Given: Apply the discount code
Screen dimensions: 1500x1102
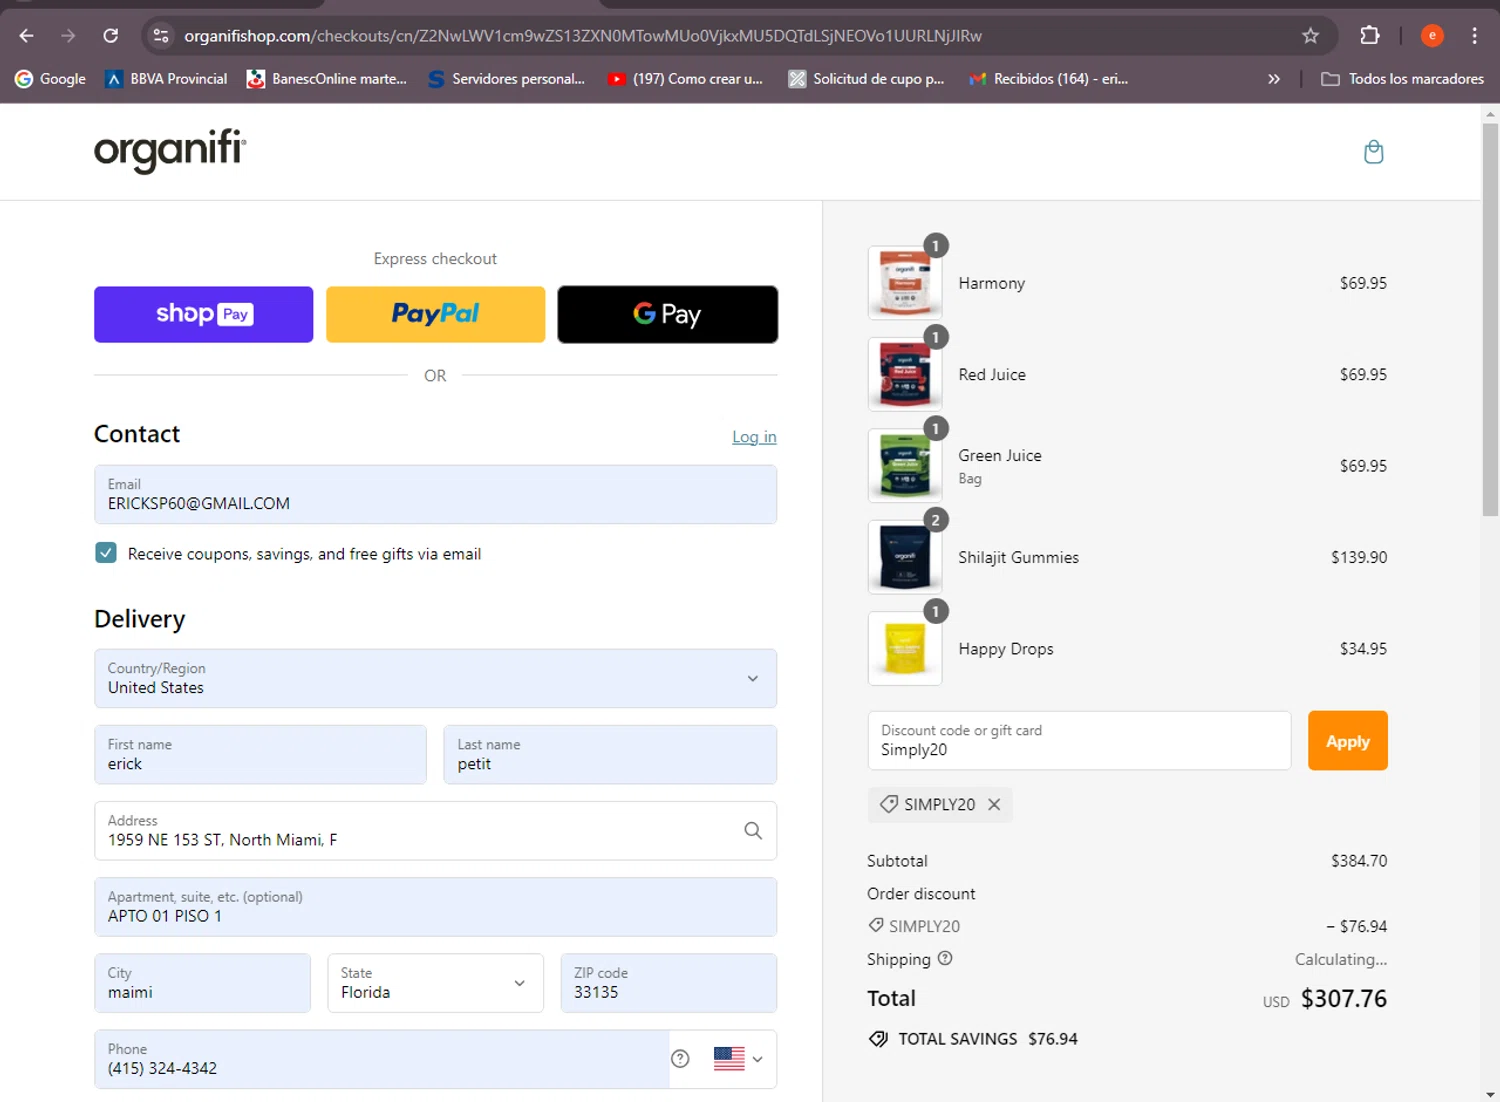Looking at the screenshot, I should point(1347,741).
